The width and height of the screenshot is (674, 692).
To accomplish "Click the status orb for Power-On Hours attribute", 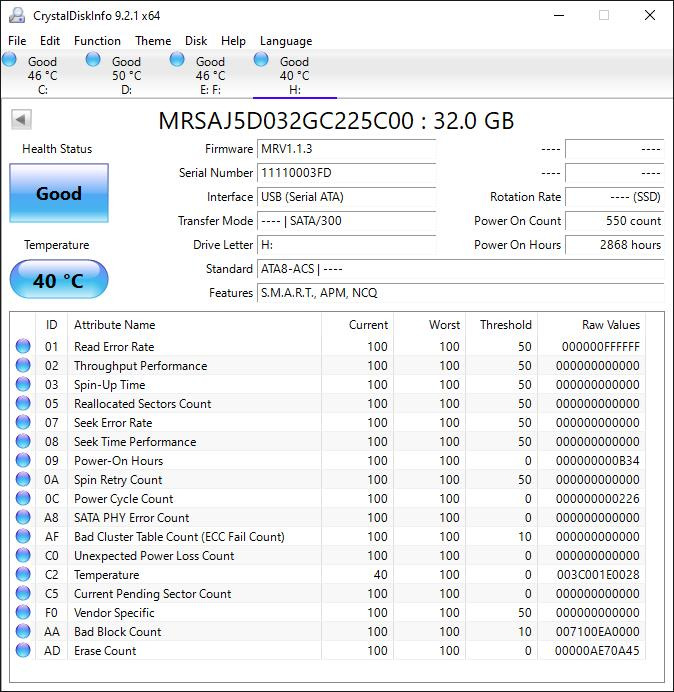I will click(23, 460).
